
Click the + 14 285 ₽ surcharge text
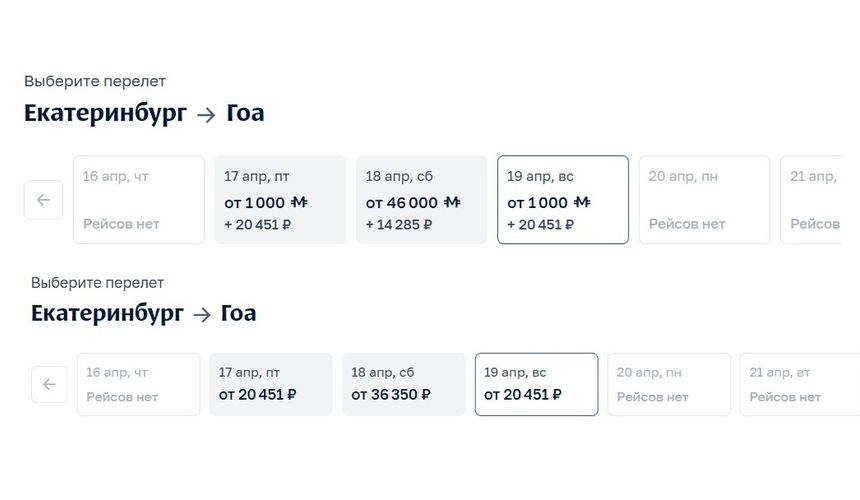(x=398, y=225)
